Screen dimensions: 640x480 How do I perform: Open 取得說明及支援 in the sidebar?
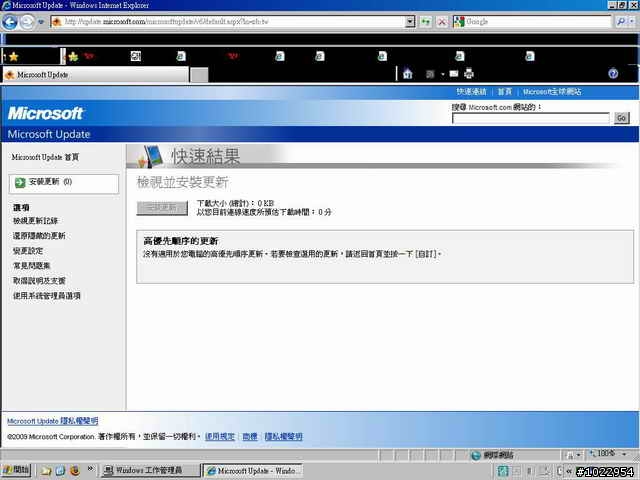pyautogui.click(x=39, y=281)
